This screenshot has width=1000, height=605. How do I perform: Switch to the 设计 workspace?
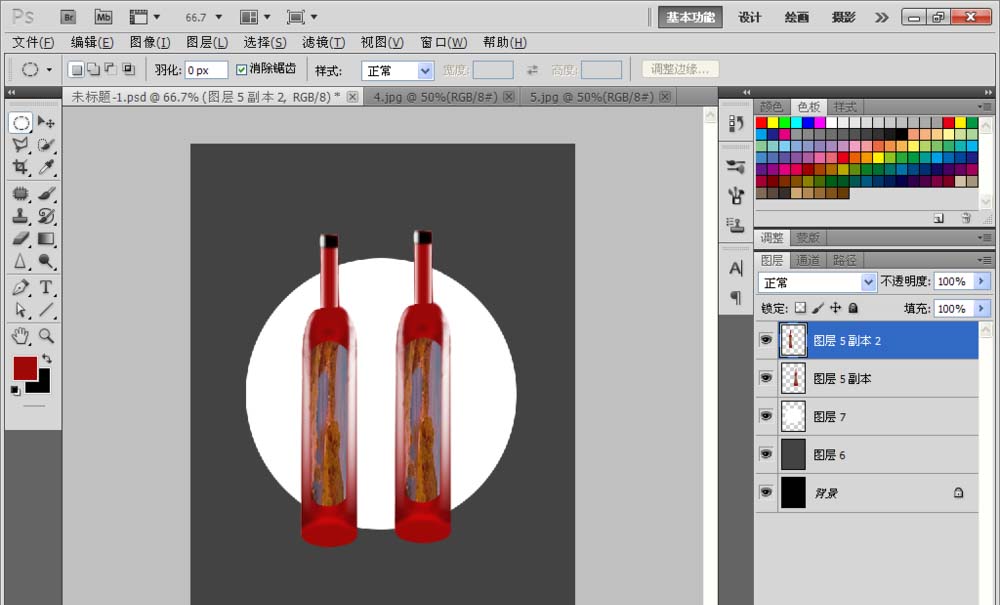(749, 17)
